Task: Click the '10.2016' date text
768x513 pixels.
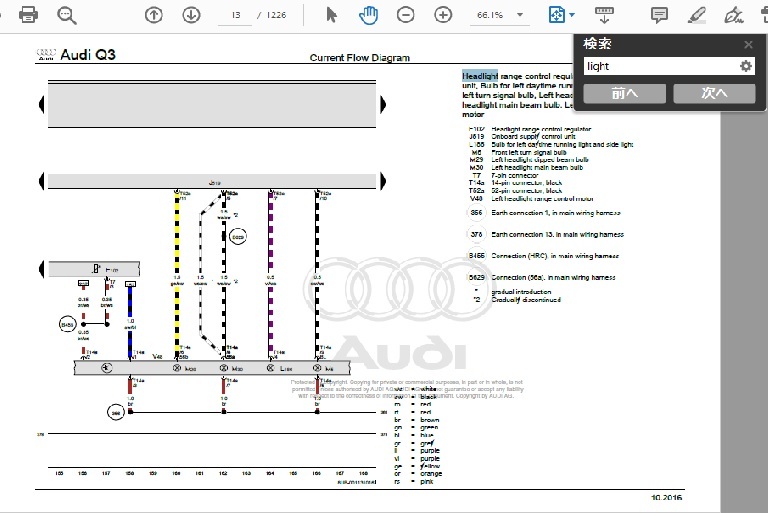Action: [666, 497]
